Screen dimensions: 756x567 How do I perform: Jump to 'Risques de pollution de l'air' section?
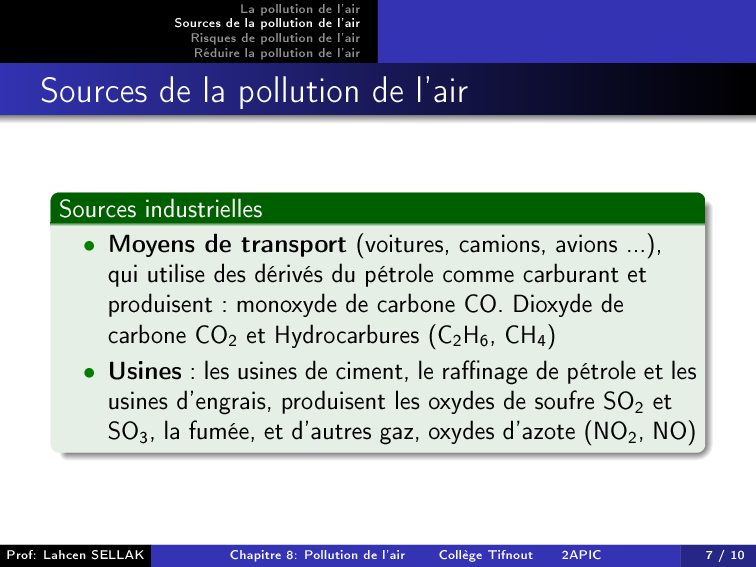[275, 37]
